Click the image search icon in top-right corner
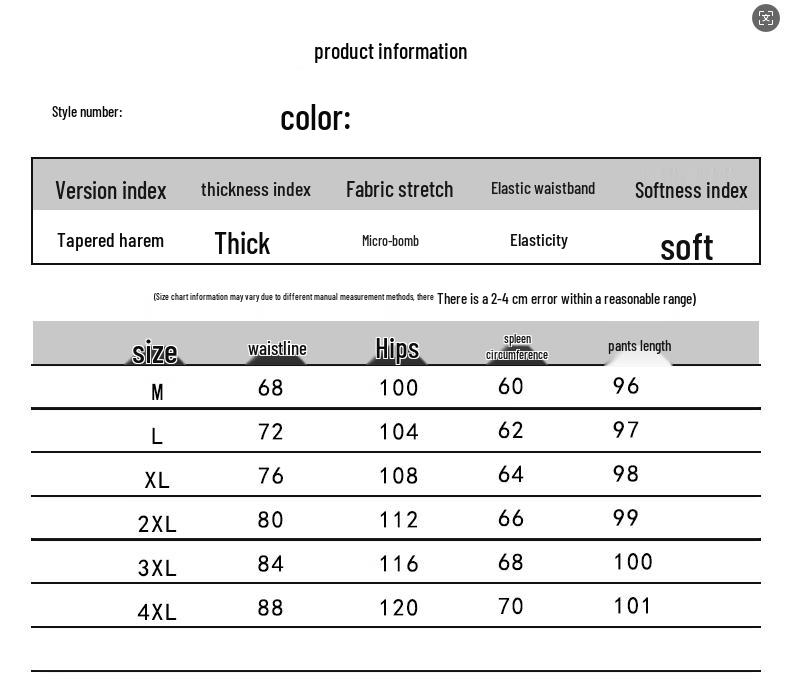This screenshot has height=695, width=789. [765, 18]
